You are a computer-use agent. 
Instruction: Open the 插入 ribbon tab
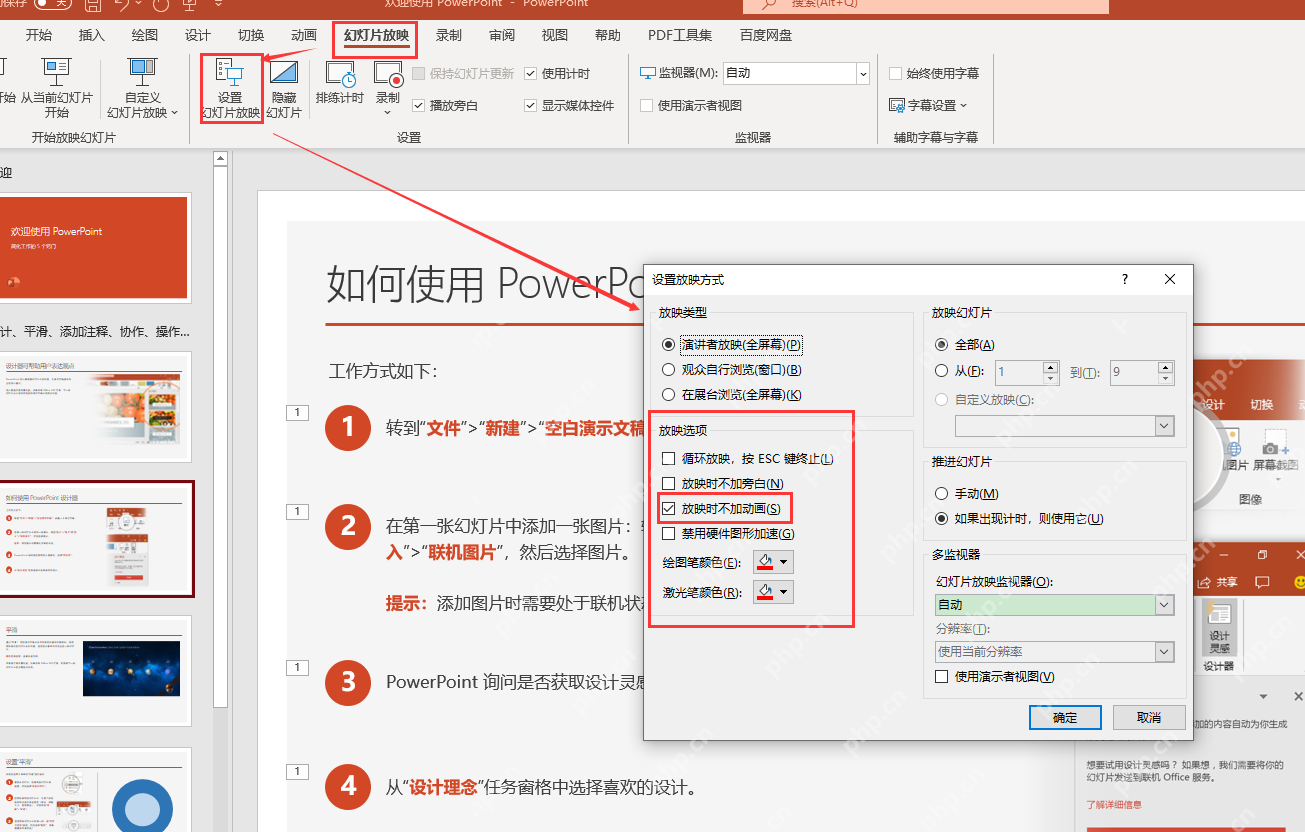pyautogui.click(x=92, y=35)
